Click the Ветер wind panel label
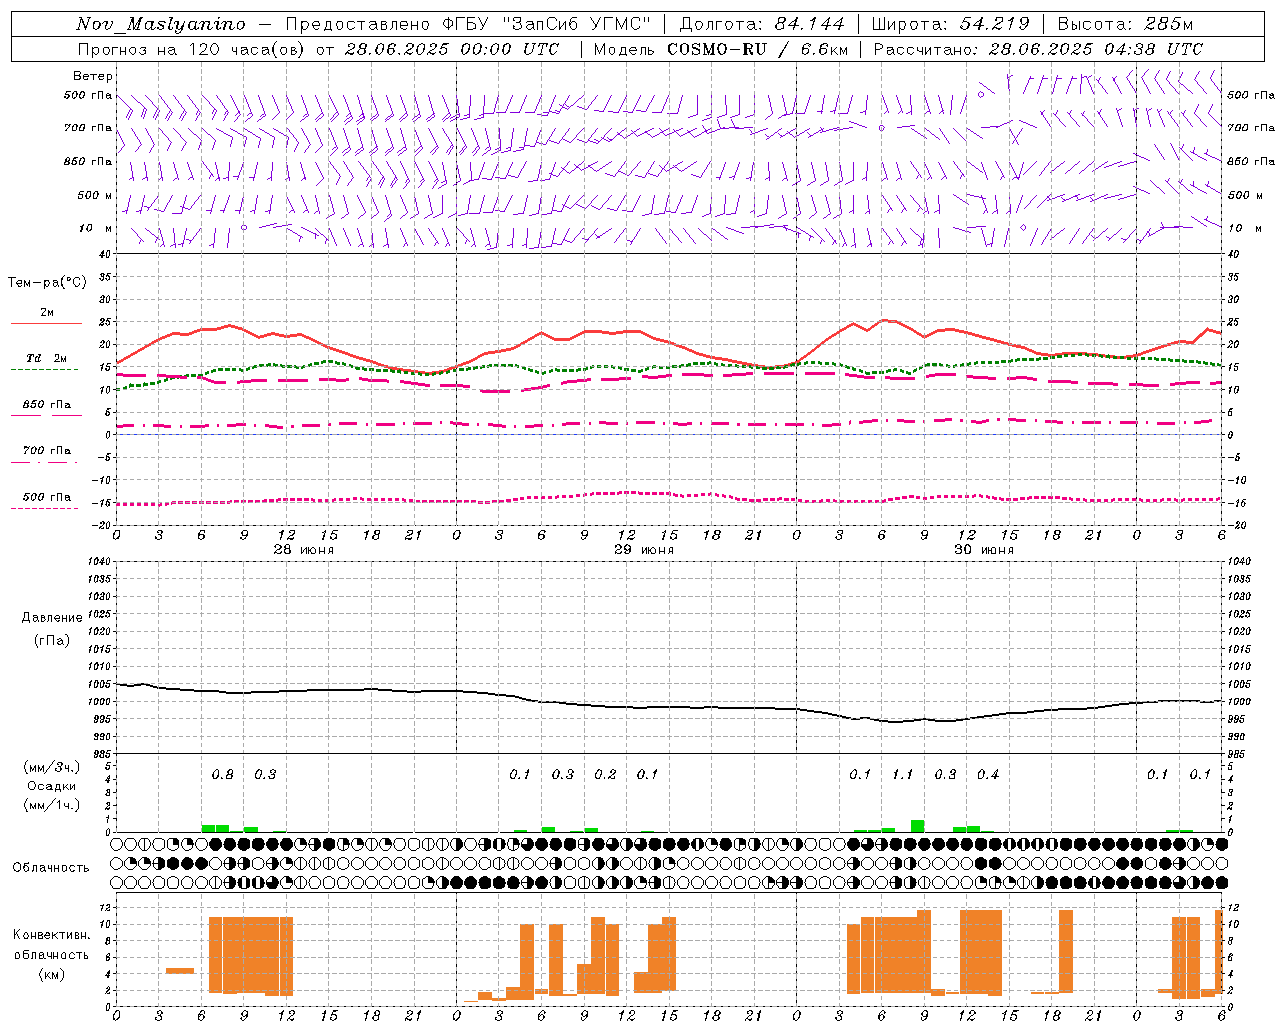 [x=93, y=76]
